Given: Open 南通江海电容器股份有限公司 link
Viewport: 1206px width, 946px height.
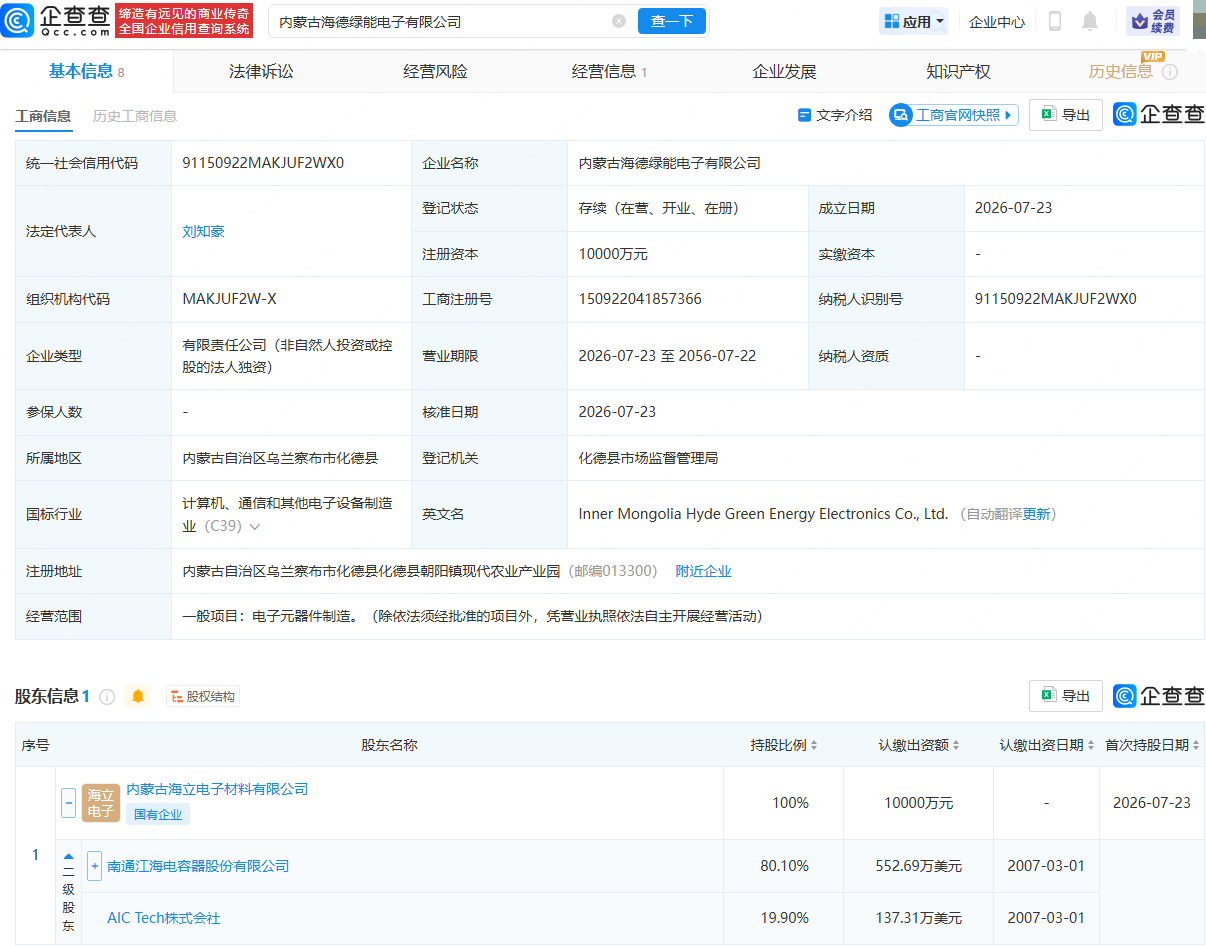Looking at the screenshot, I should click(x=198, y=866).
